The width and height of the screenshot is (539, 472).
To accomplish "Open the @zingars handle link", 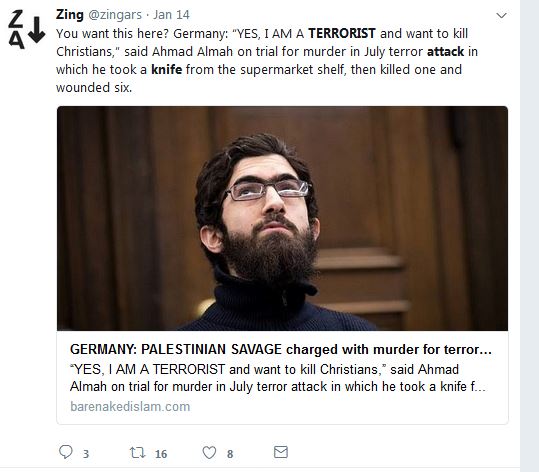I will pyautogui.click(x=115, y=15).
